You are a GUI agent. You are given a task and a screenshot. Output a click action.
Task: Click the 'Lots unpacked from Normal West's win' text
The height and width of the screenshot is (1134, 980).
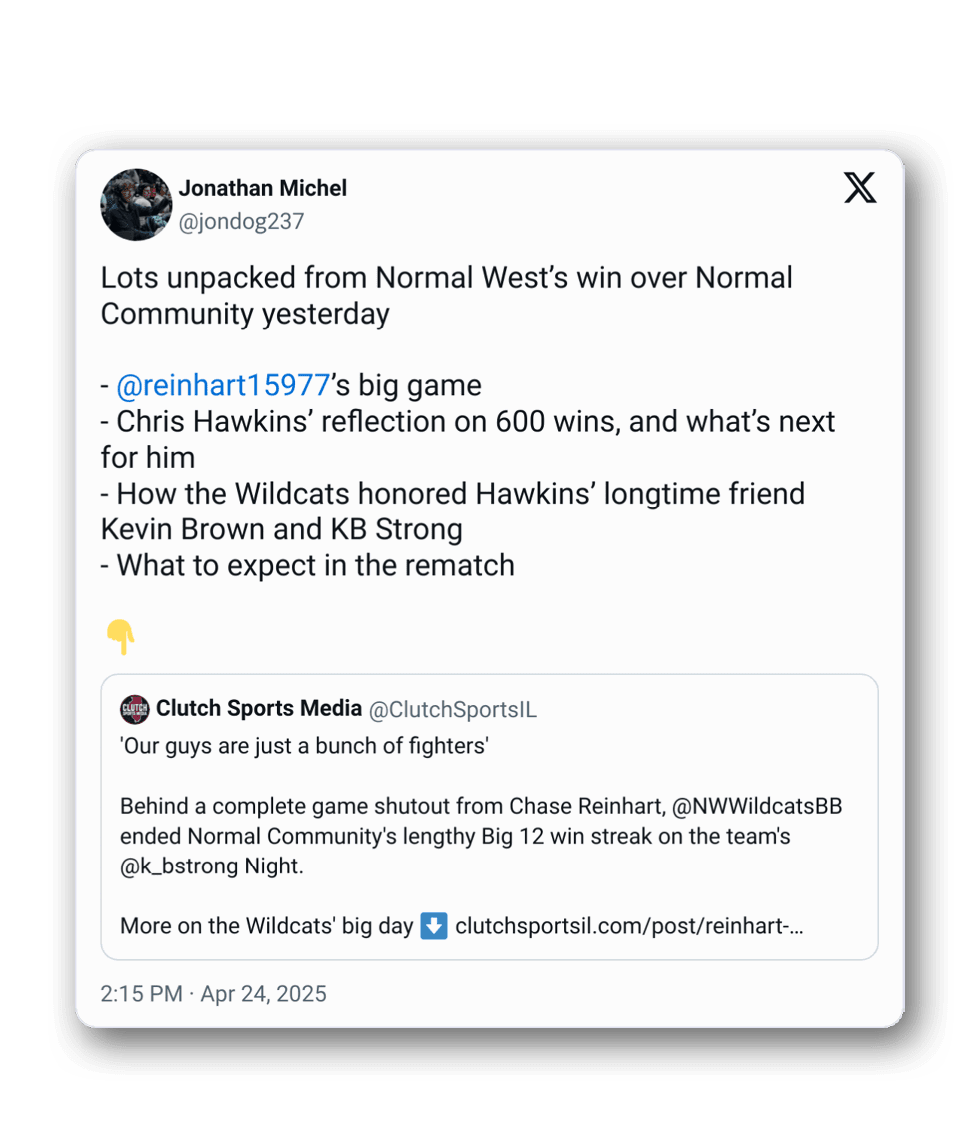(446, 277)
